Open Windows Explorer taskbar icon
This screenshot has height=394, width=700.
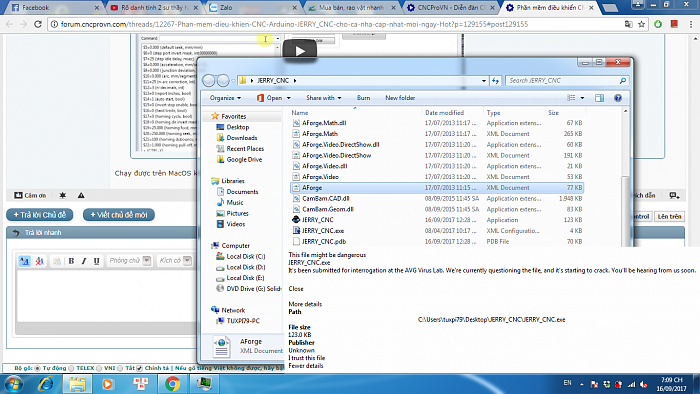pyautogui.click(x=77, y=384)
